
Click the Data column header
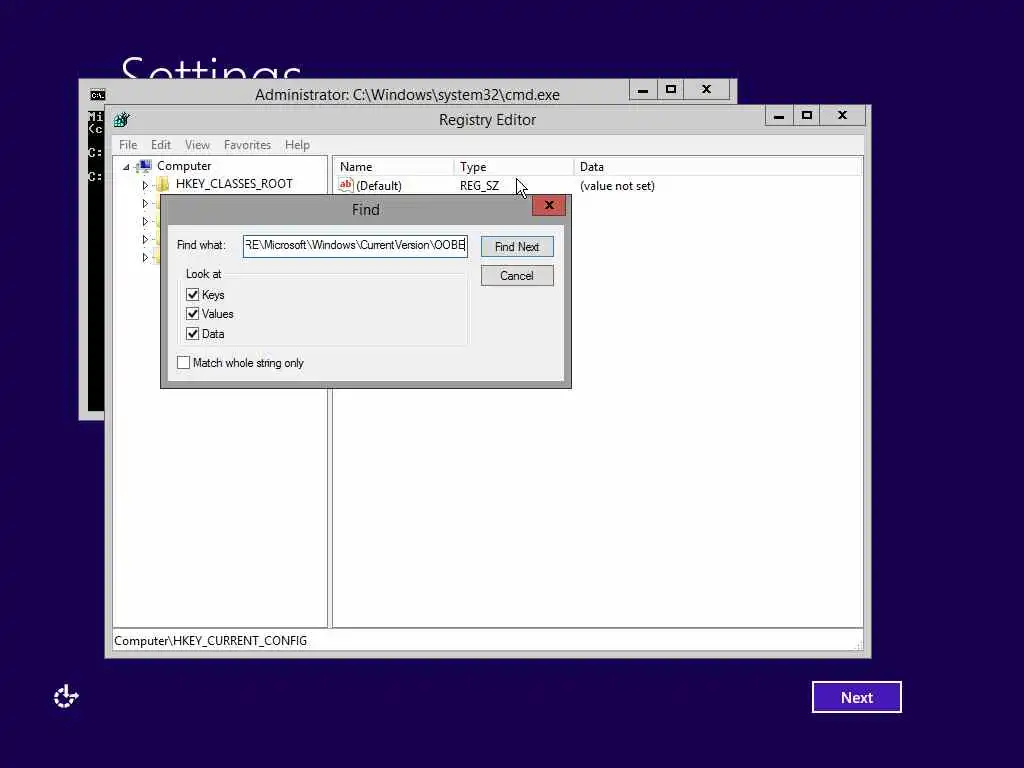click(x=718, y=167)
